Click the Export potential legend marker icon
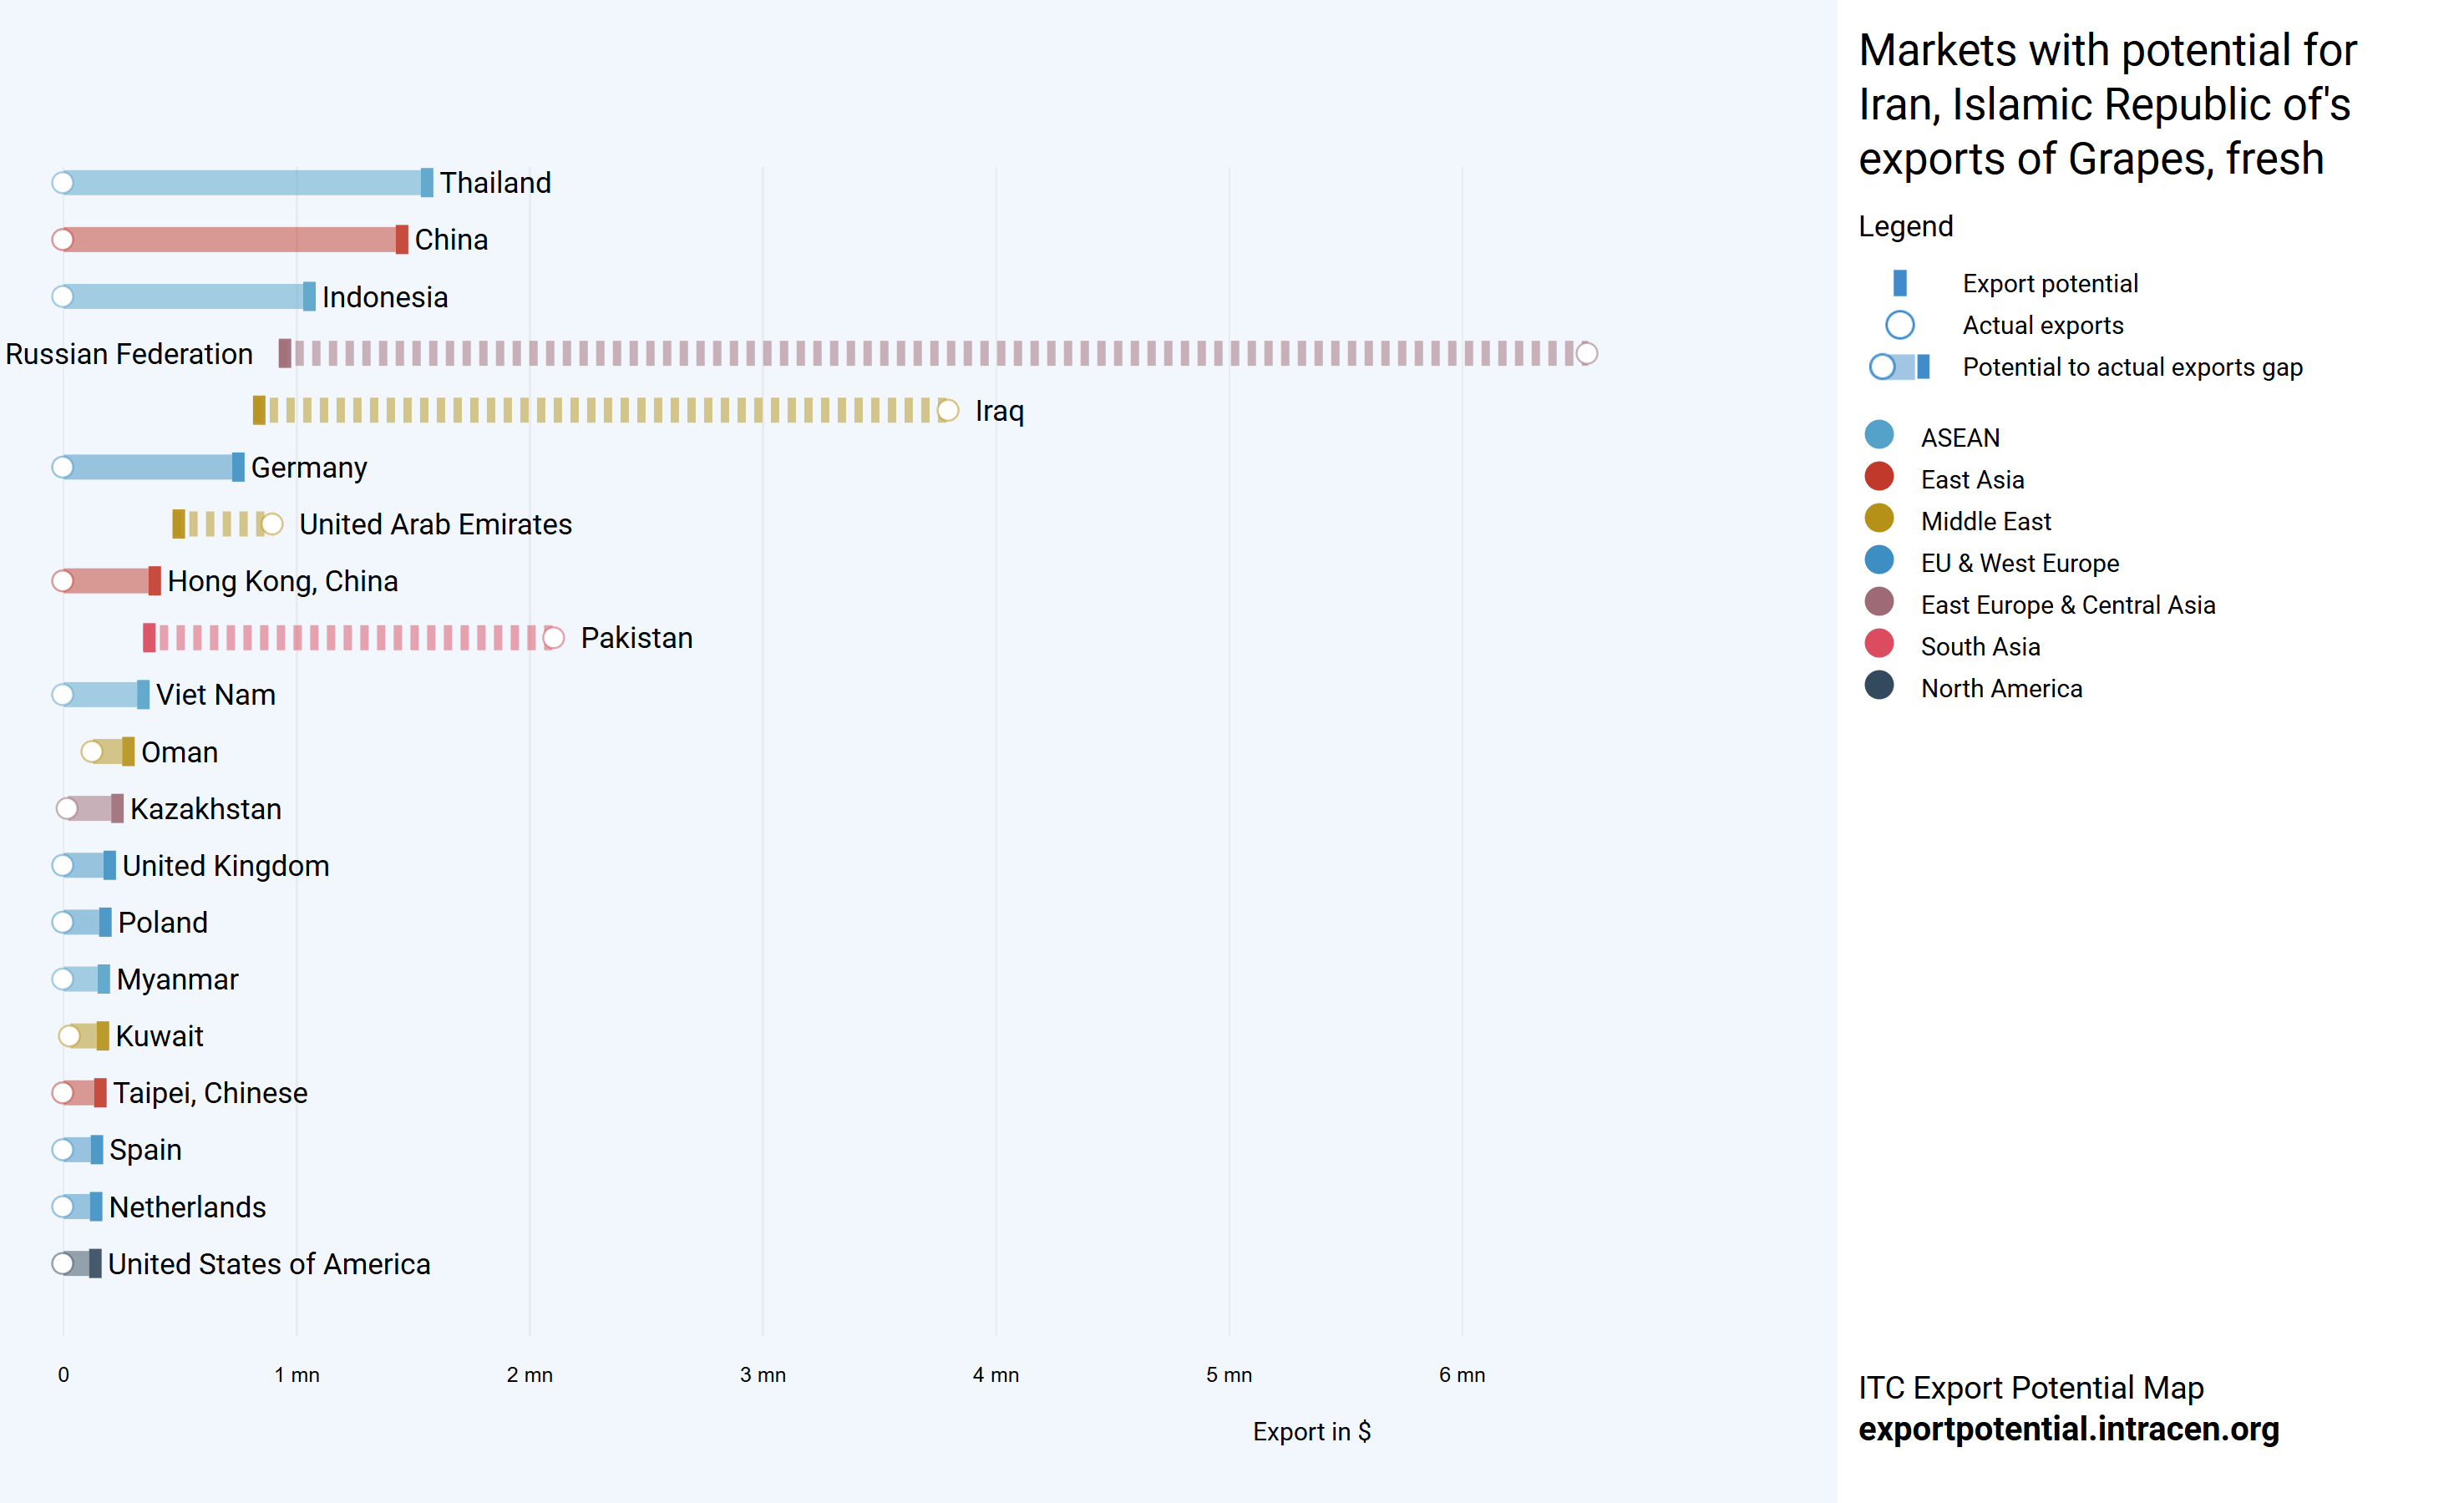This screenshot has height=1503, width=2464. point(1899,283)
